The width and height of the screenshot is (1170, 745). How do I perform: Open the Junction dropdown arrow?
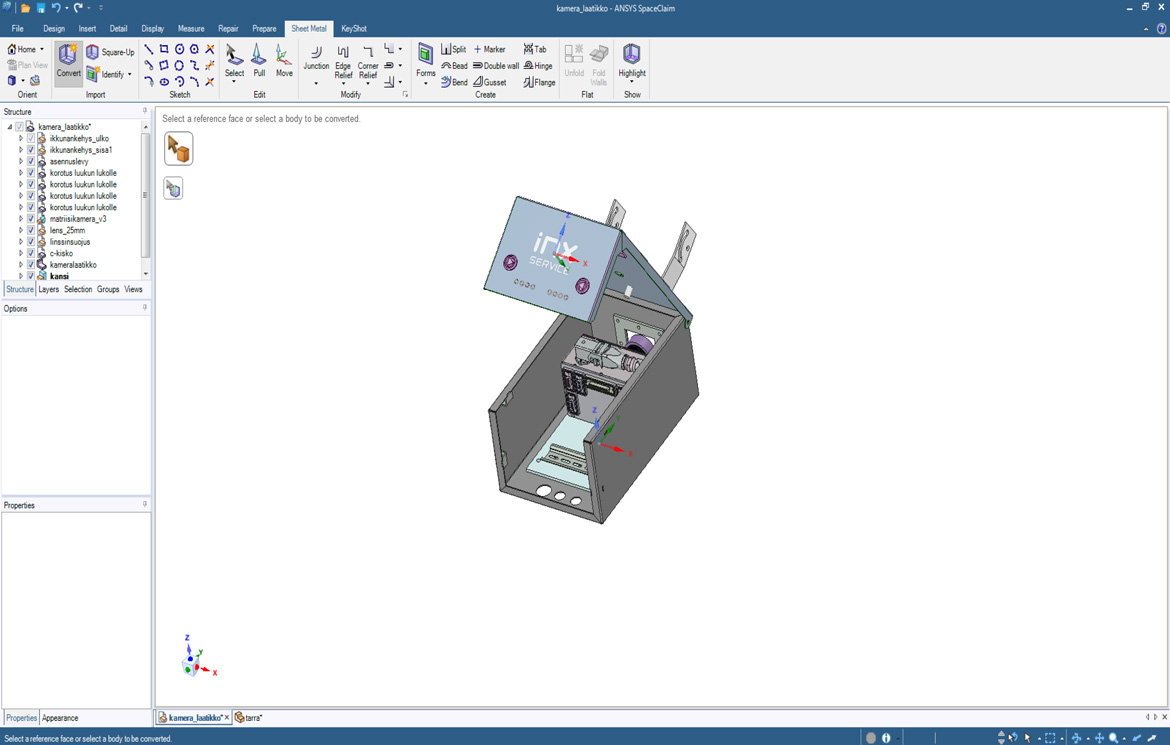pyautogui.click(x=316, y=83)
